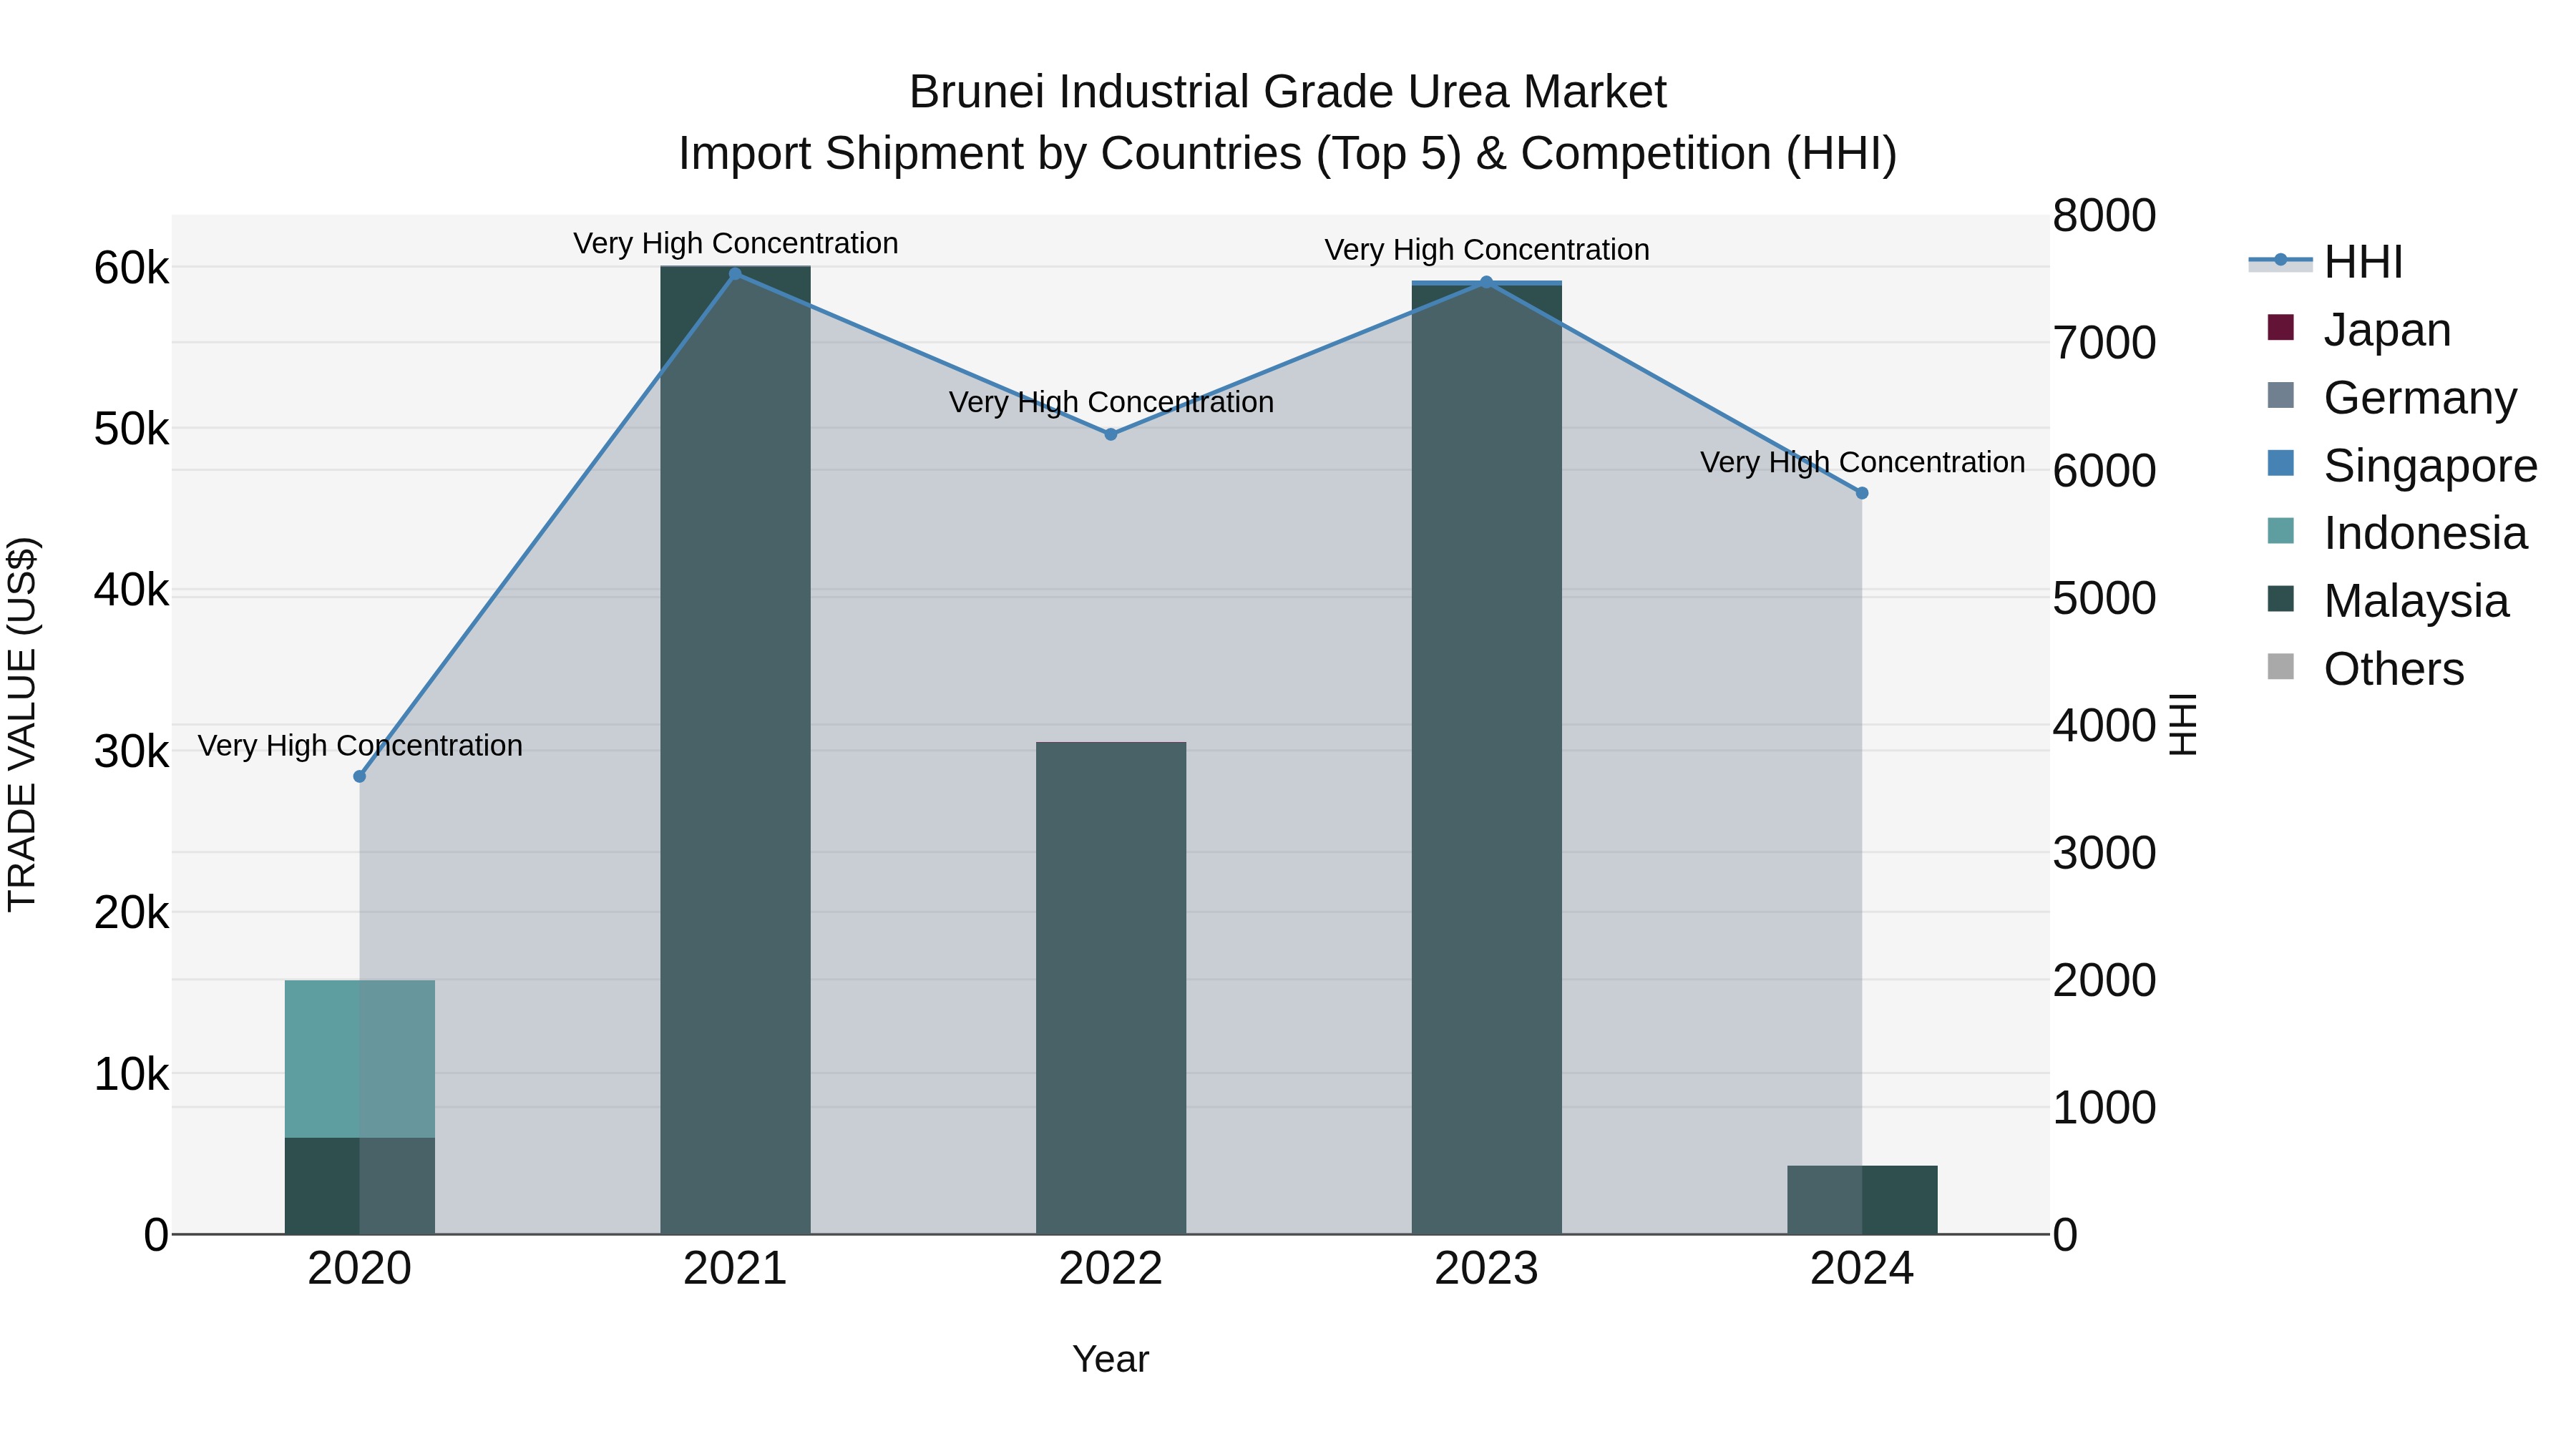
Task: Click the 2021 x-axis label
Action: [735, 1269]
